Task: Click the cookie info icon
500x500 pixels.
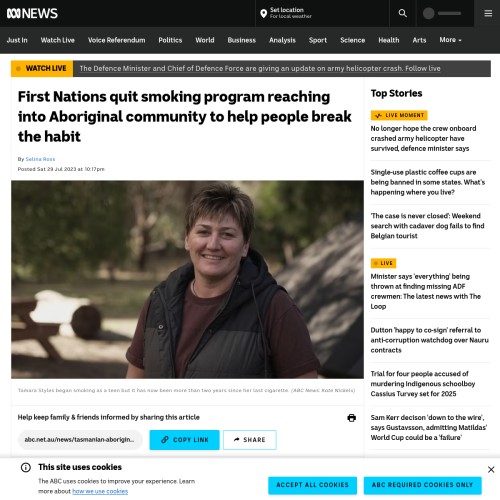Action: point(26,467)
